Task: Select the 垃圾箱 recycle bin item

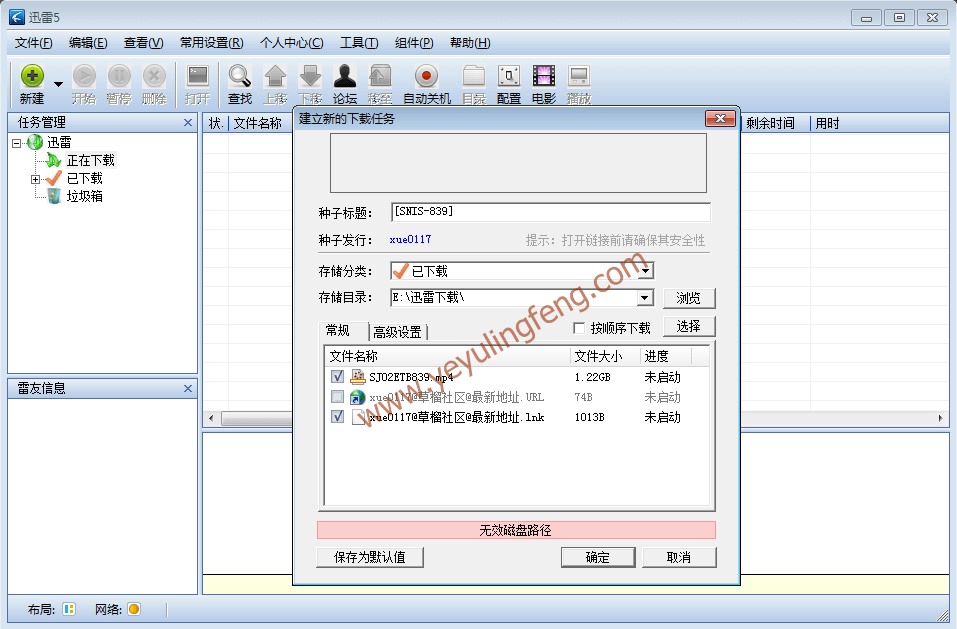Action: coord(84,196)
